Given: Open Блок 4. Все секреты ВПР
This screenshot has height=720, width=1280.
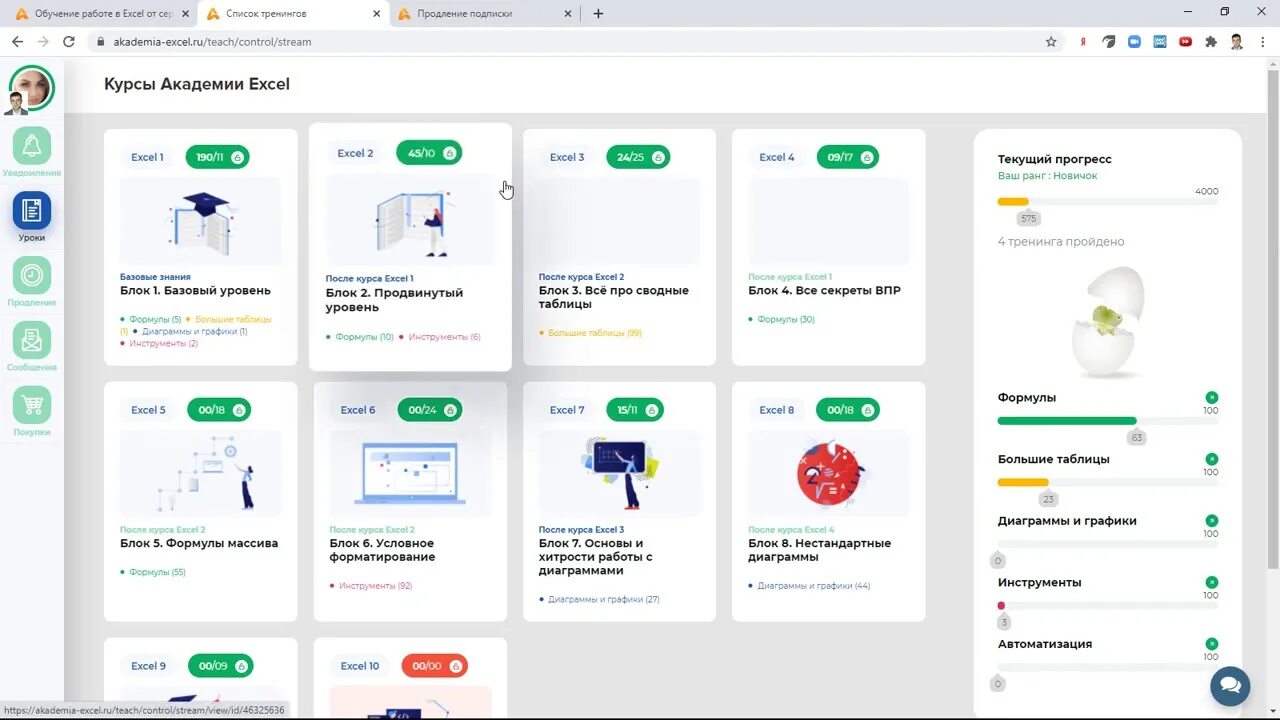Looking at the screenshot, I should point(824,291).
